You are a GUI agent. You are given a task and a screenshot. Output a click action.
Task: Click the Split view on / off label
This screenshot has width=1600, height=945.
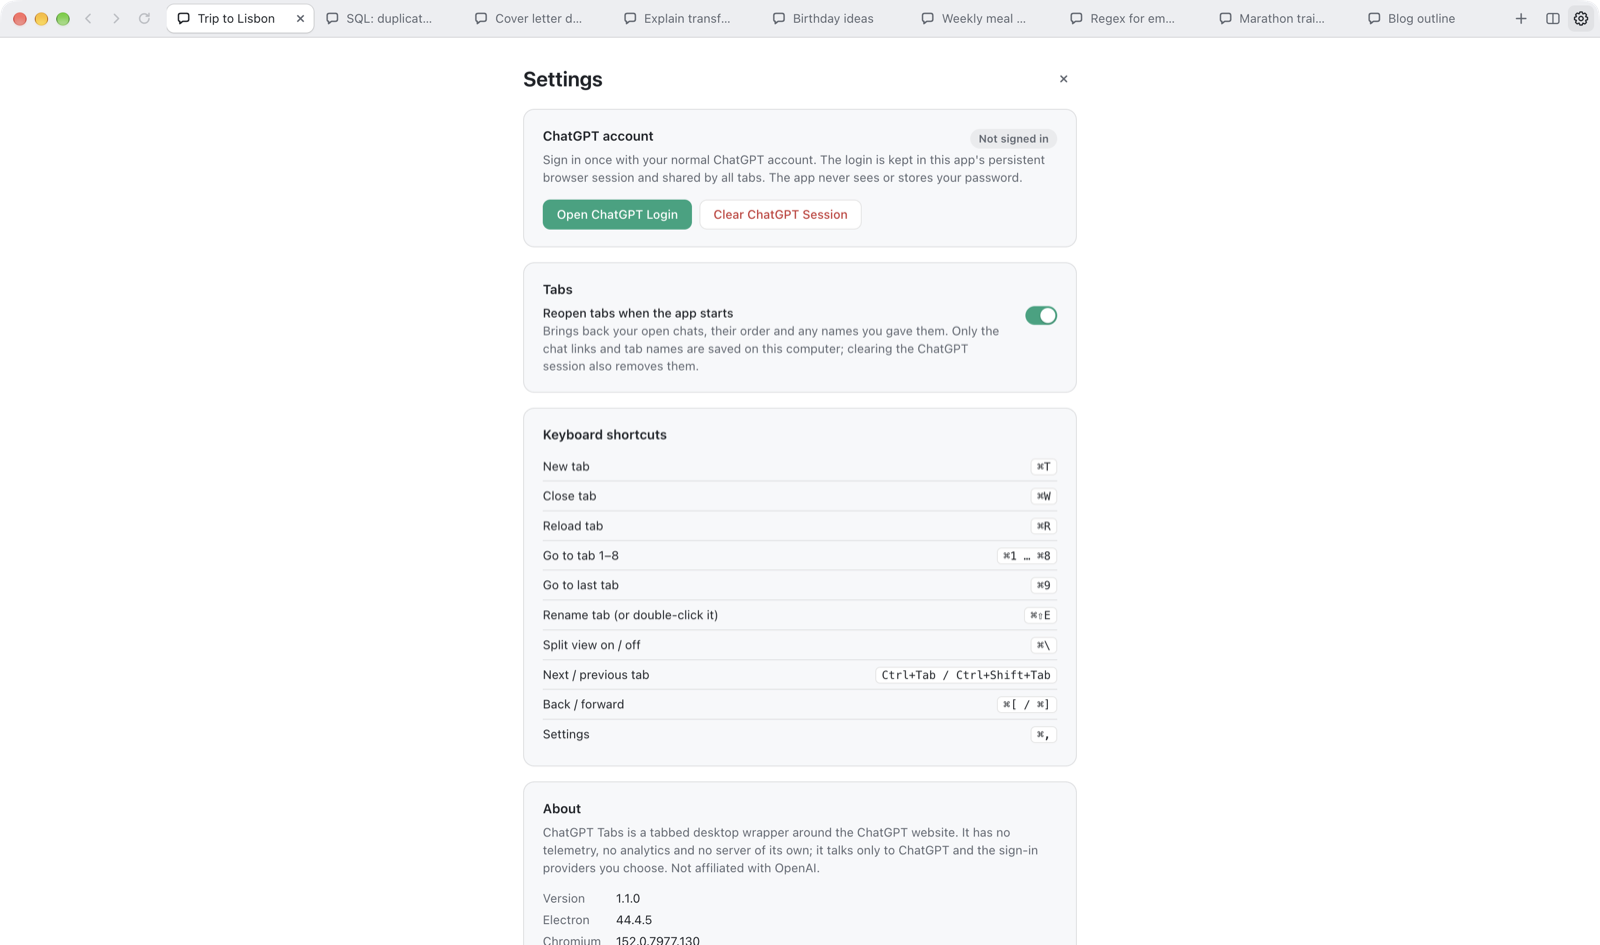point(592,646)
